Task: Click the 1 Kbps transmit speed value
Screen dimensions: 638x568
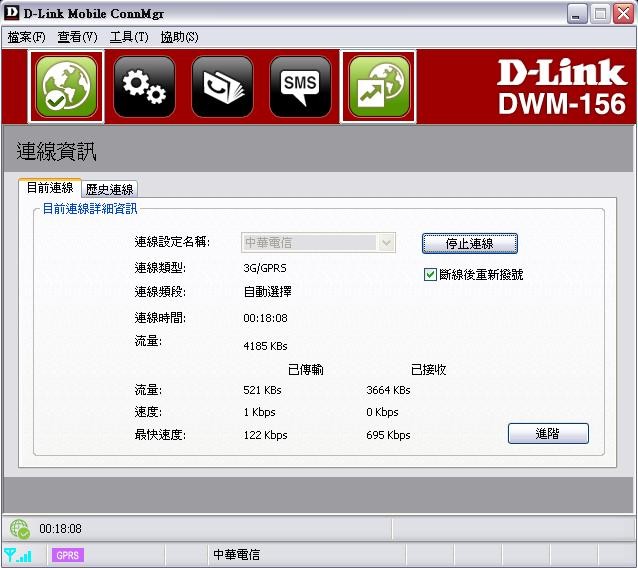Action: [260, 412]
